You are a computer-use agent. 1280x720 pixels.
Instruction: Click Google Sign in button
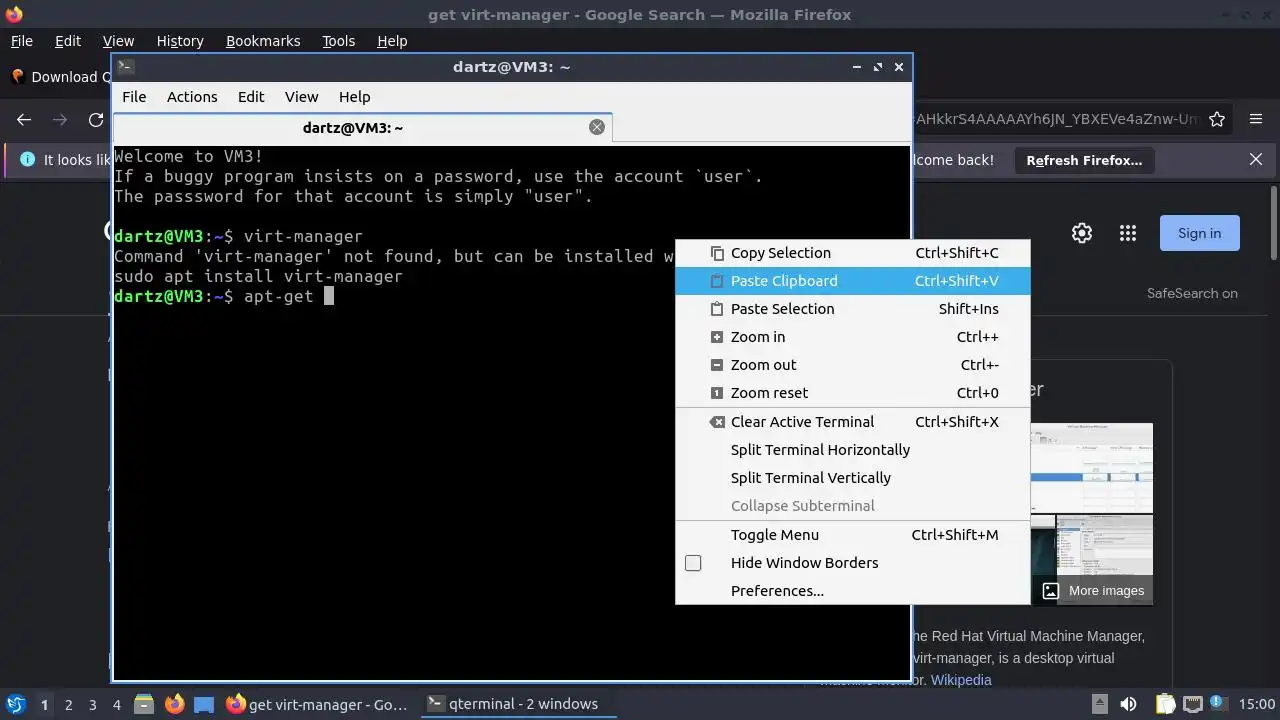coord(1199,233)
